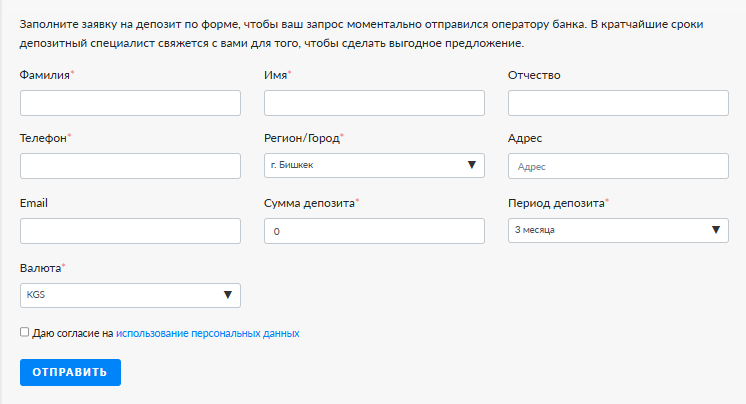746x404 pixels.
Task: Select the Сумма депозита field showing 0
Action: [x=374, y=231]
